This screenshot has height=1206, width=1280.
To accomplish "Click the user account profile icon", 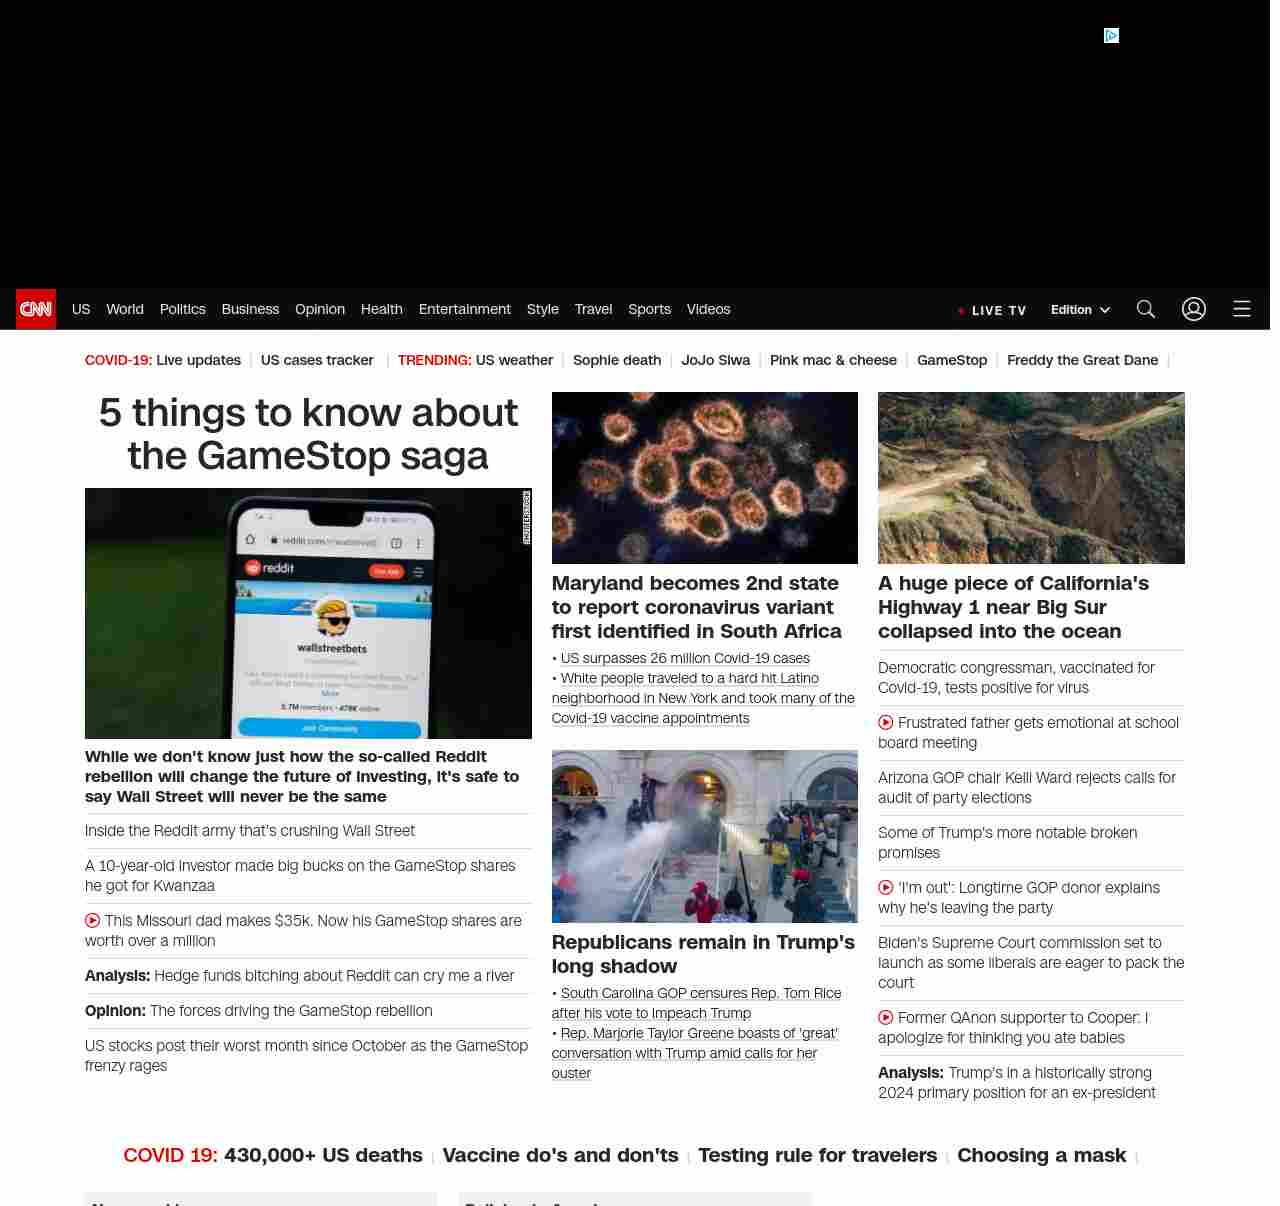I will (x=1193, y=309).
